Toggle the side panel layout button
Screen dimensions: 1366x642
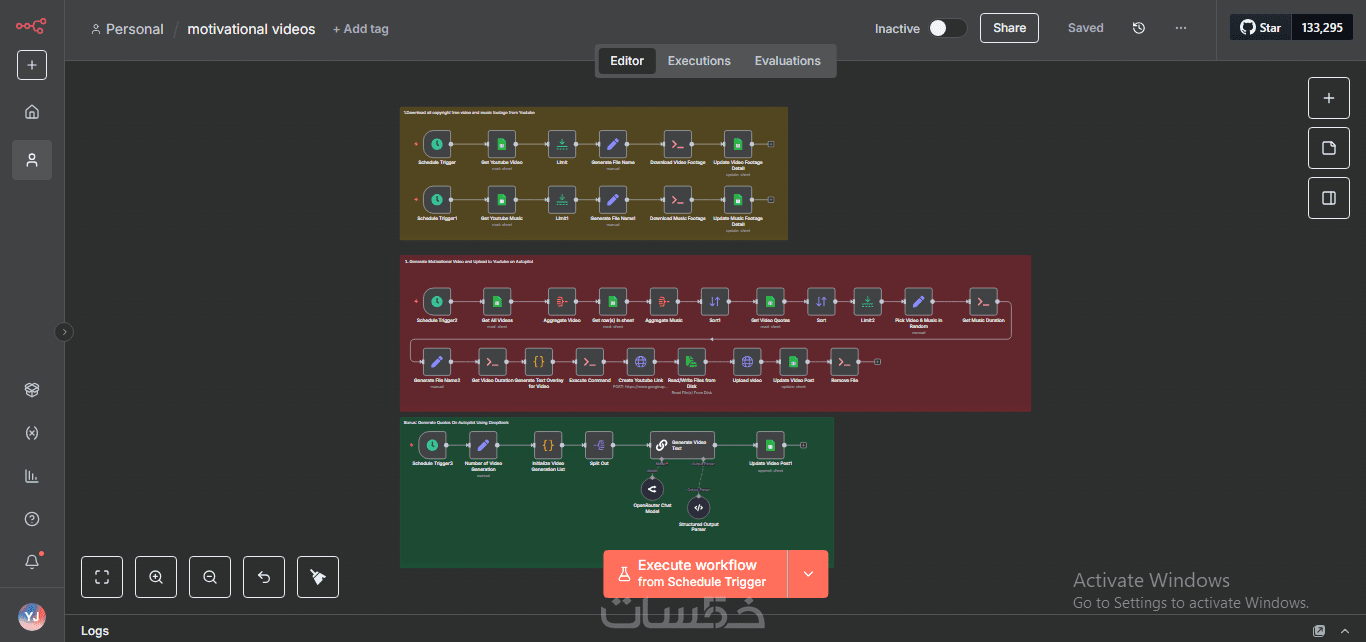[x=1329, y=198]
